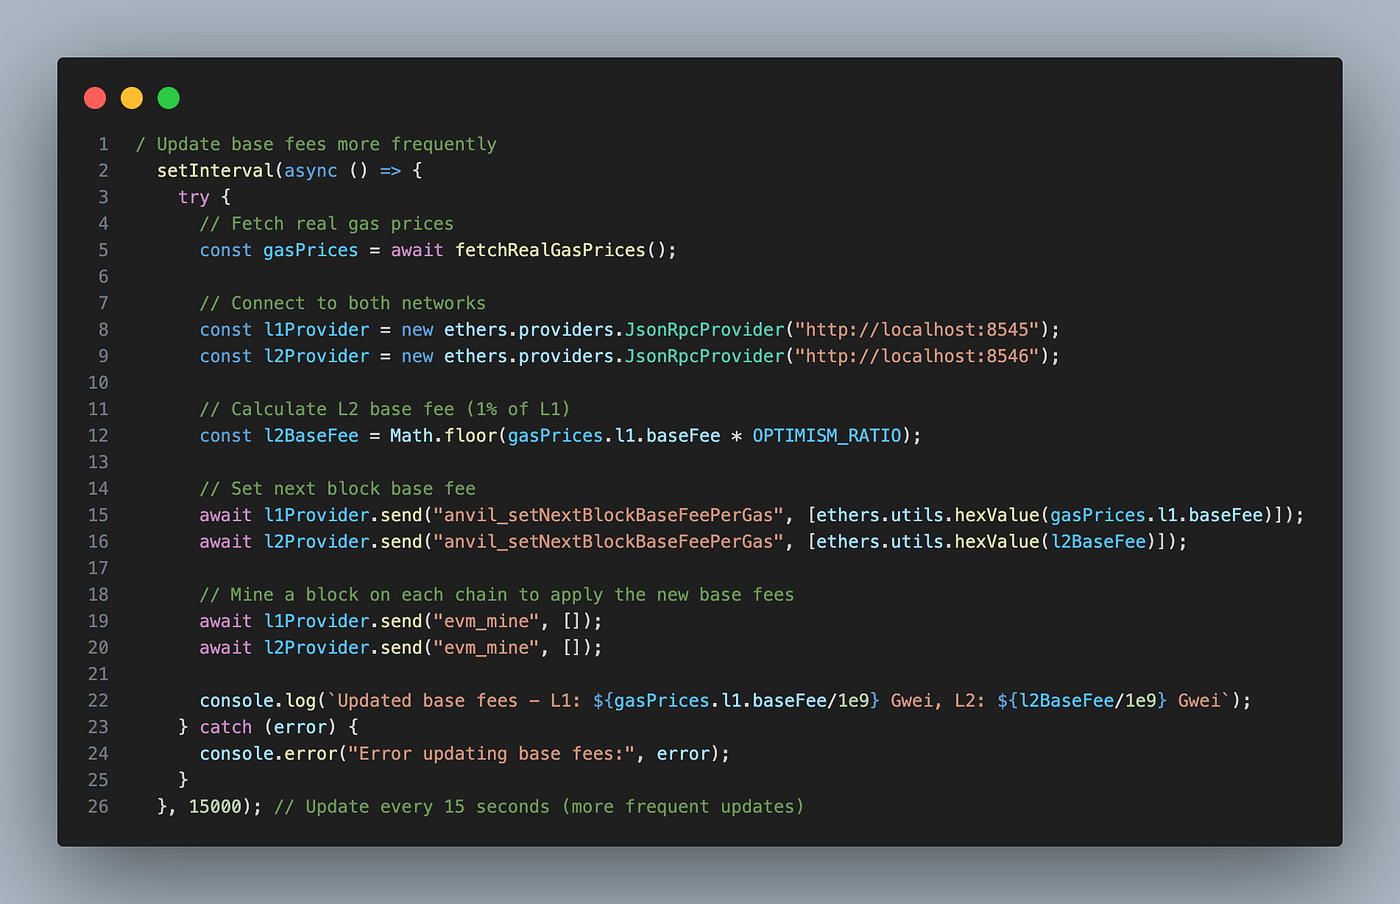1400x904 pixels.
Task: Click the comment about mining a block on each chain
Action: coord(497,595)
